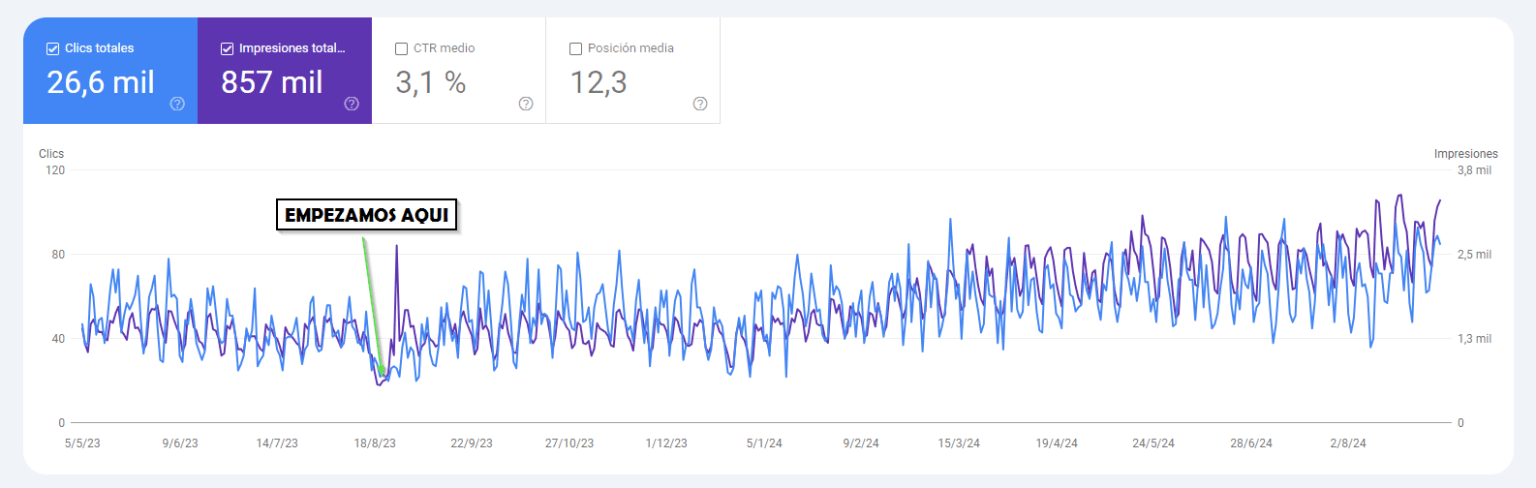Viewport: 1536px width, 488px height.
Task: Click the 15/3/24 date label
Action: [x=958, y=443]
